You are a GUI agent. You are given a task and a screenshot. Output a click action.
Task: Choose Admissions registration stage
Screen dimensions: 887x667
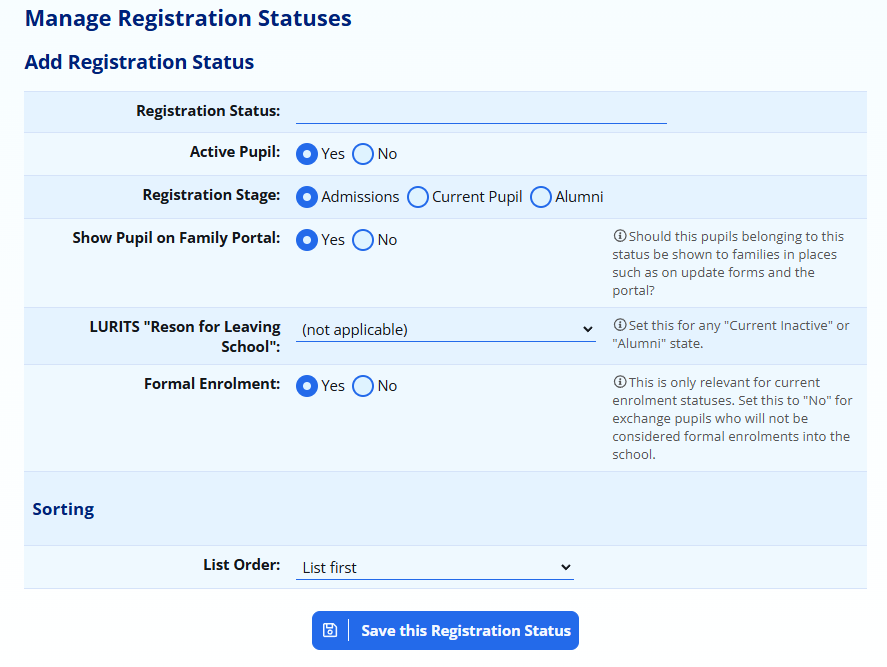click(307, 197)
